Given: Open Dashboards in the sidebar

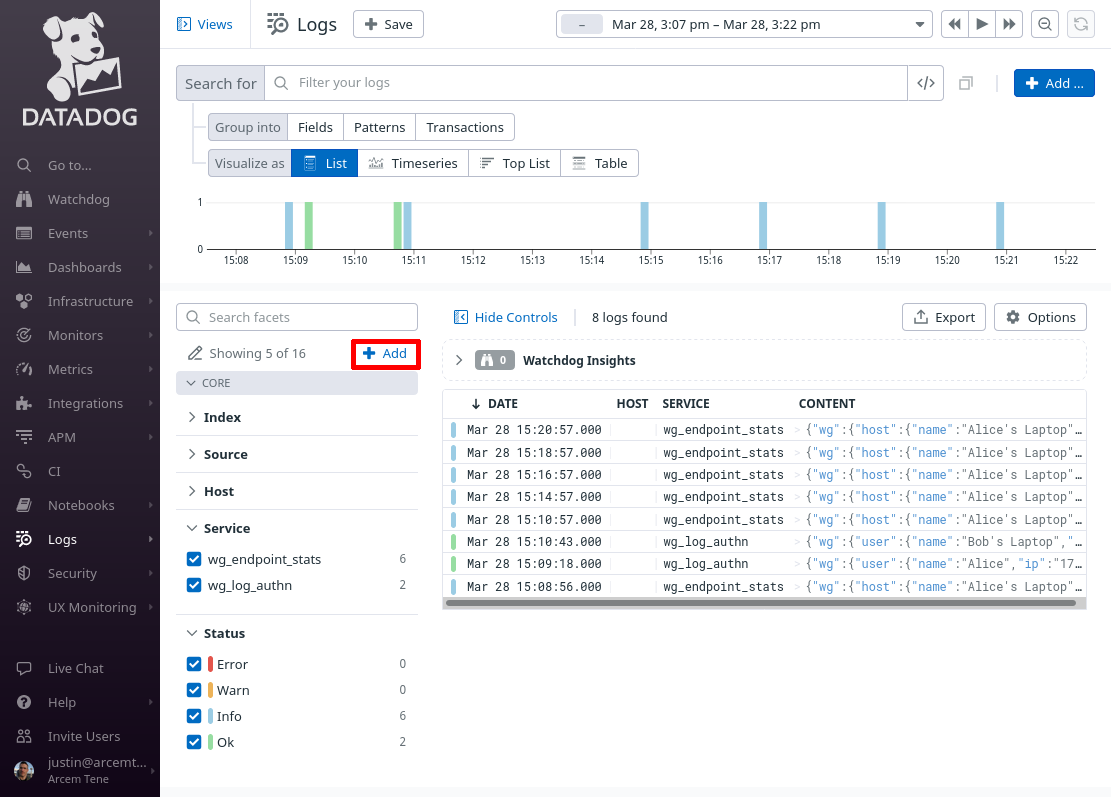Looking at the screenshot, I should 84,267.
